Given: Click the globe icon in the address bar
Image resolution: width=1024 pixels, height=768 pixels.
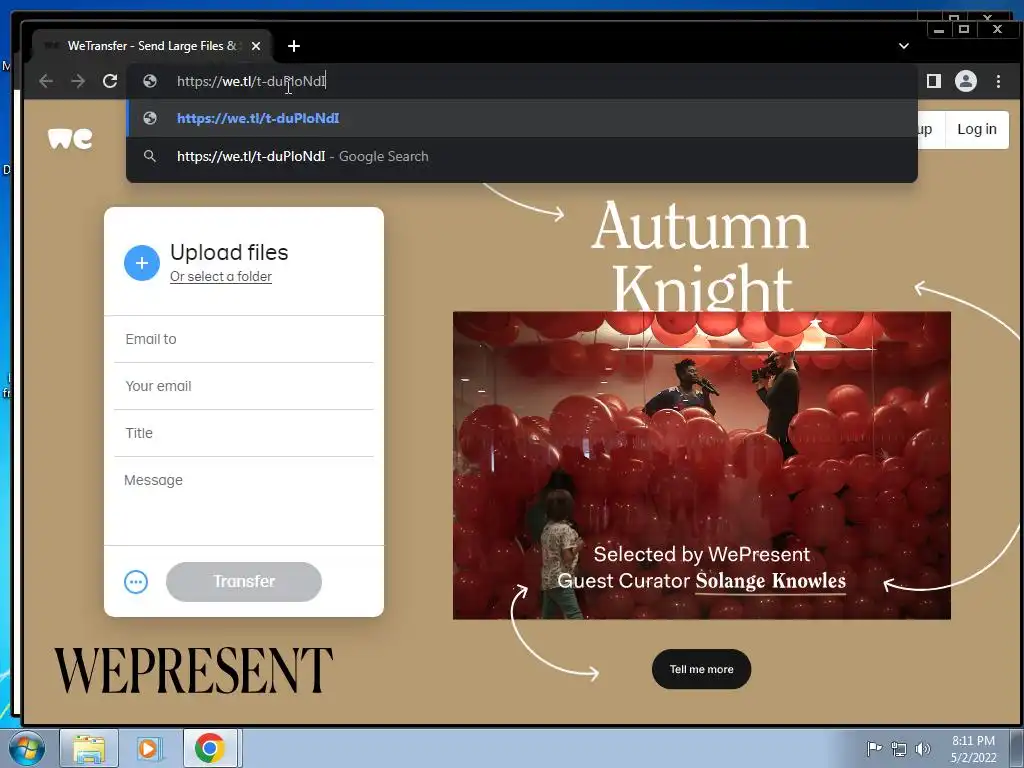Looking at the screenshot, I should 150,81.
